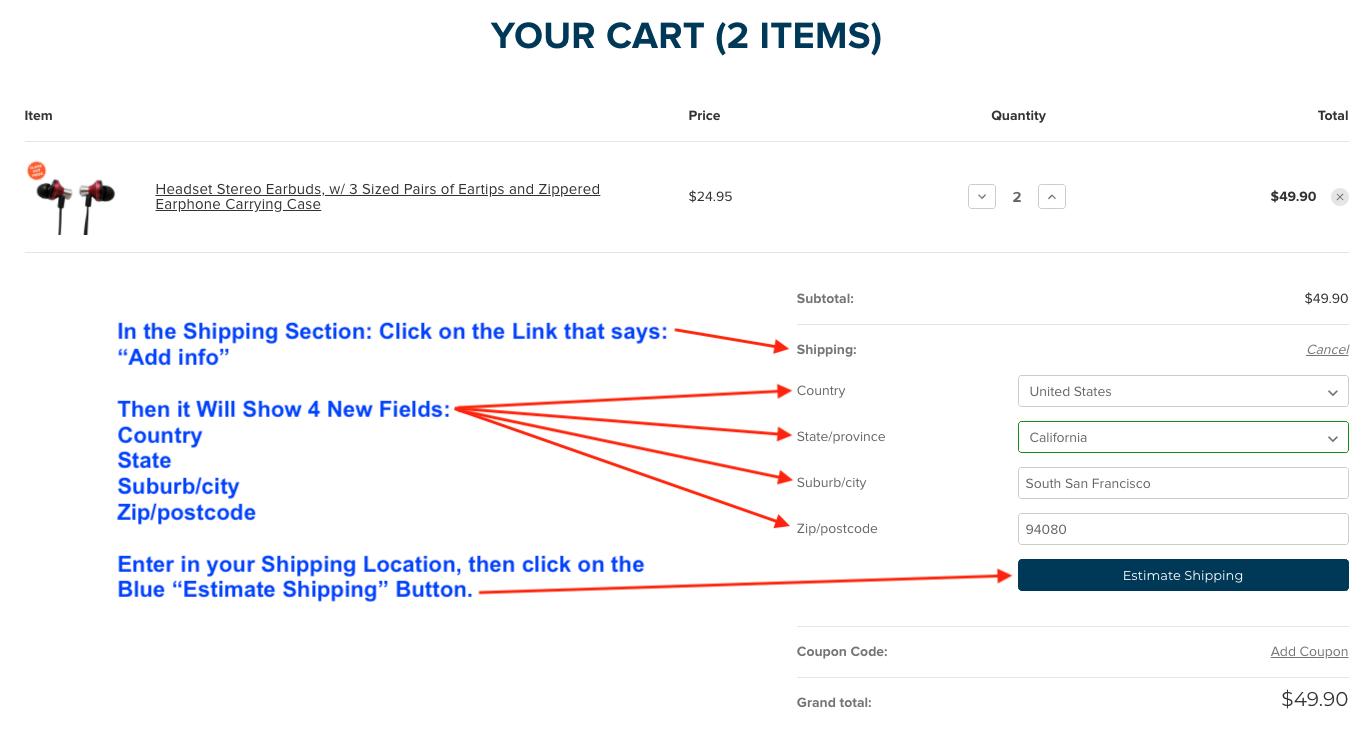
Task: Open the Headset Stereo Earbuds product page
Action: click(x=377, y=196)
